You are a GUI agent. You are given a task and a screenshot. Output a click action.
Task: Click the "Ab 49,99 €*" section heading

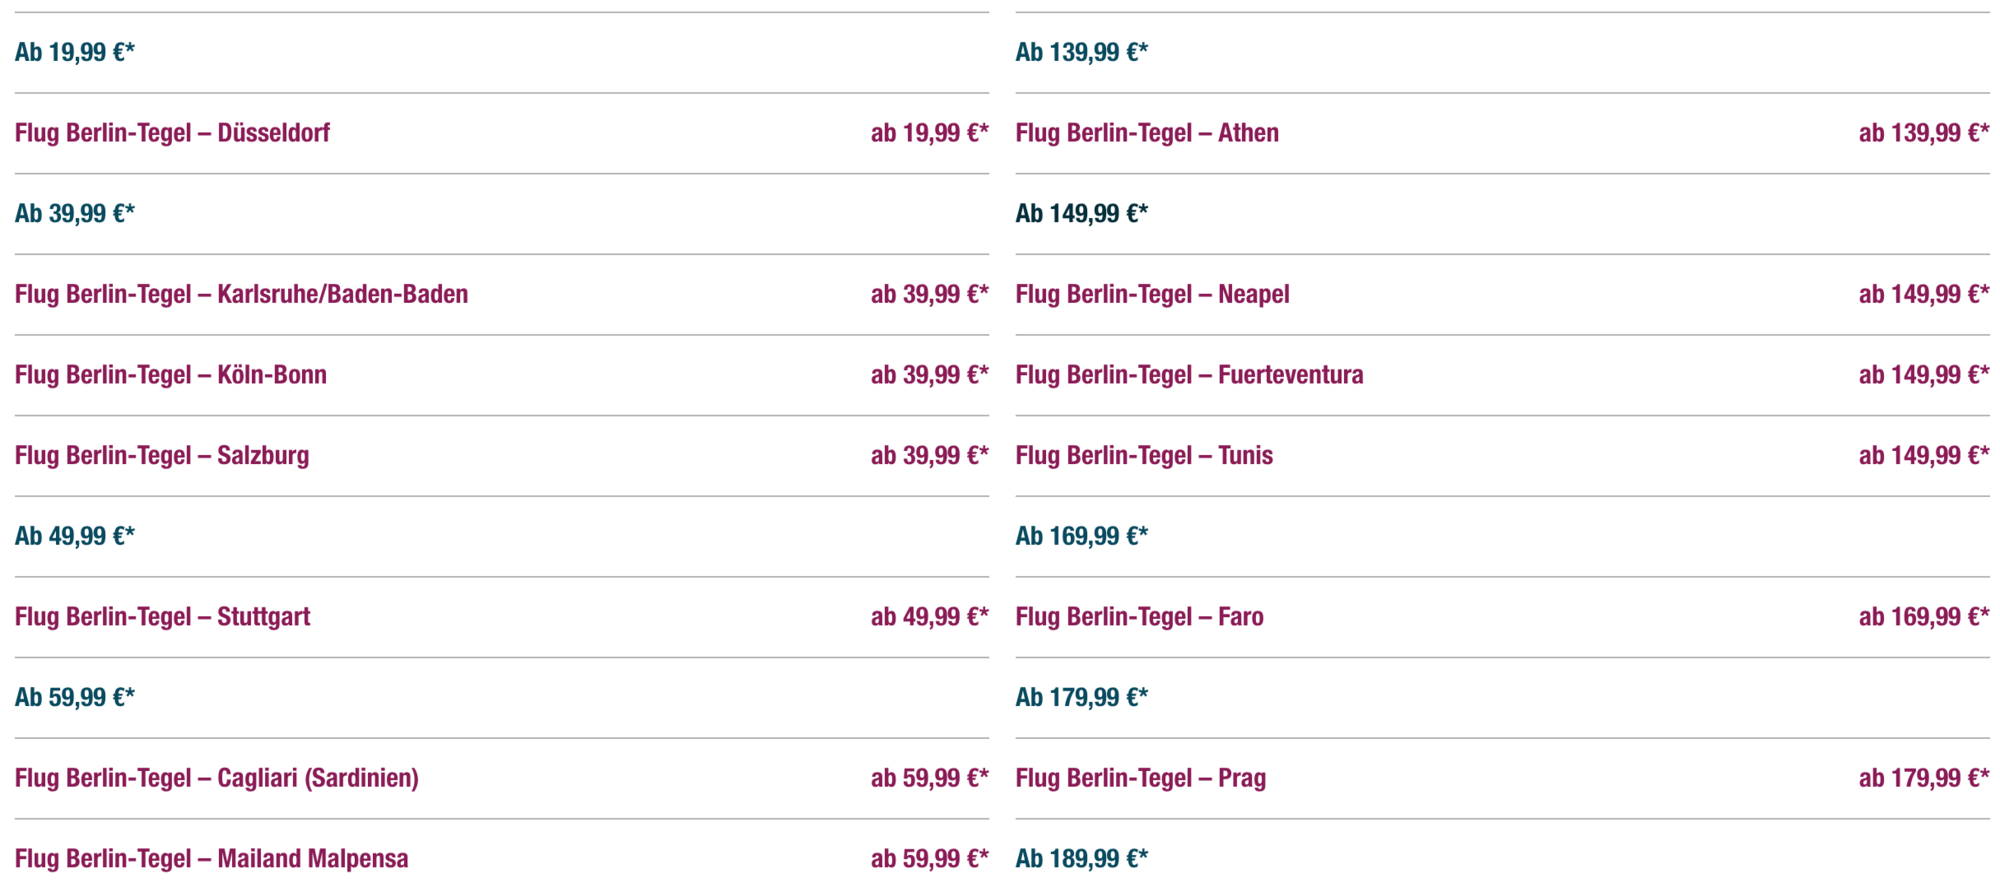pos(74,536)
